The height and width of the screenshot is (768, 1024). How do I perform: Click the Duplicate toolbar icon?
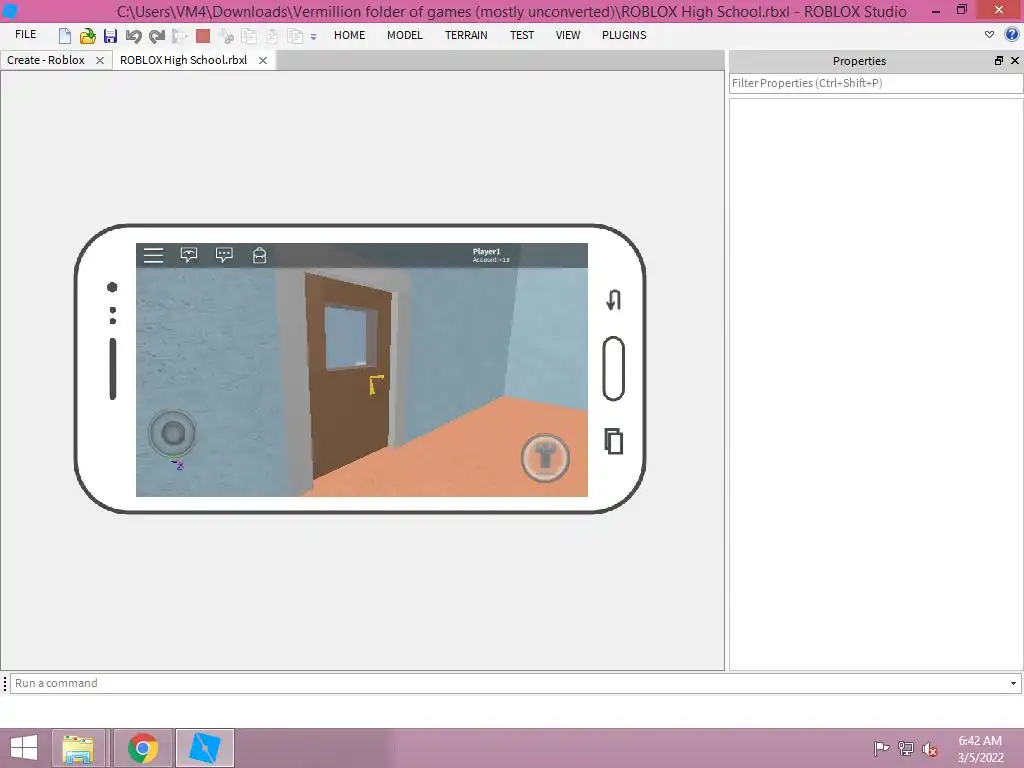[x=295, y=36]
